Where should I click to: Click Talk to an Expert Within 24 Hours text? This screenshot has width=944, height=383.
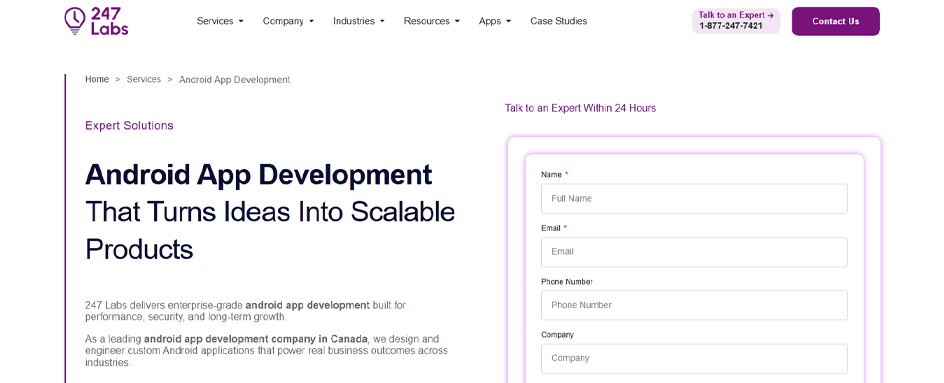[580, 108]
